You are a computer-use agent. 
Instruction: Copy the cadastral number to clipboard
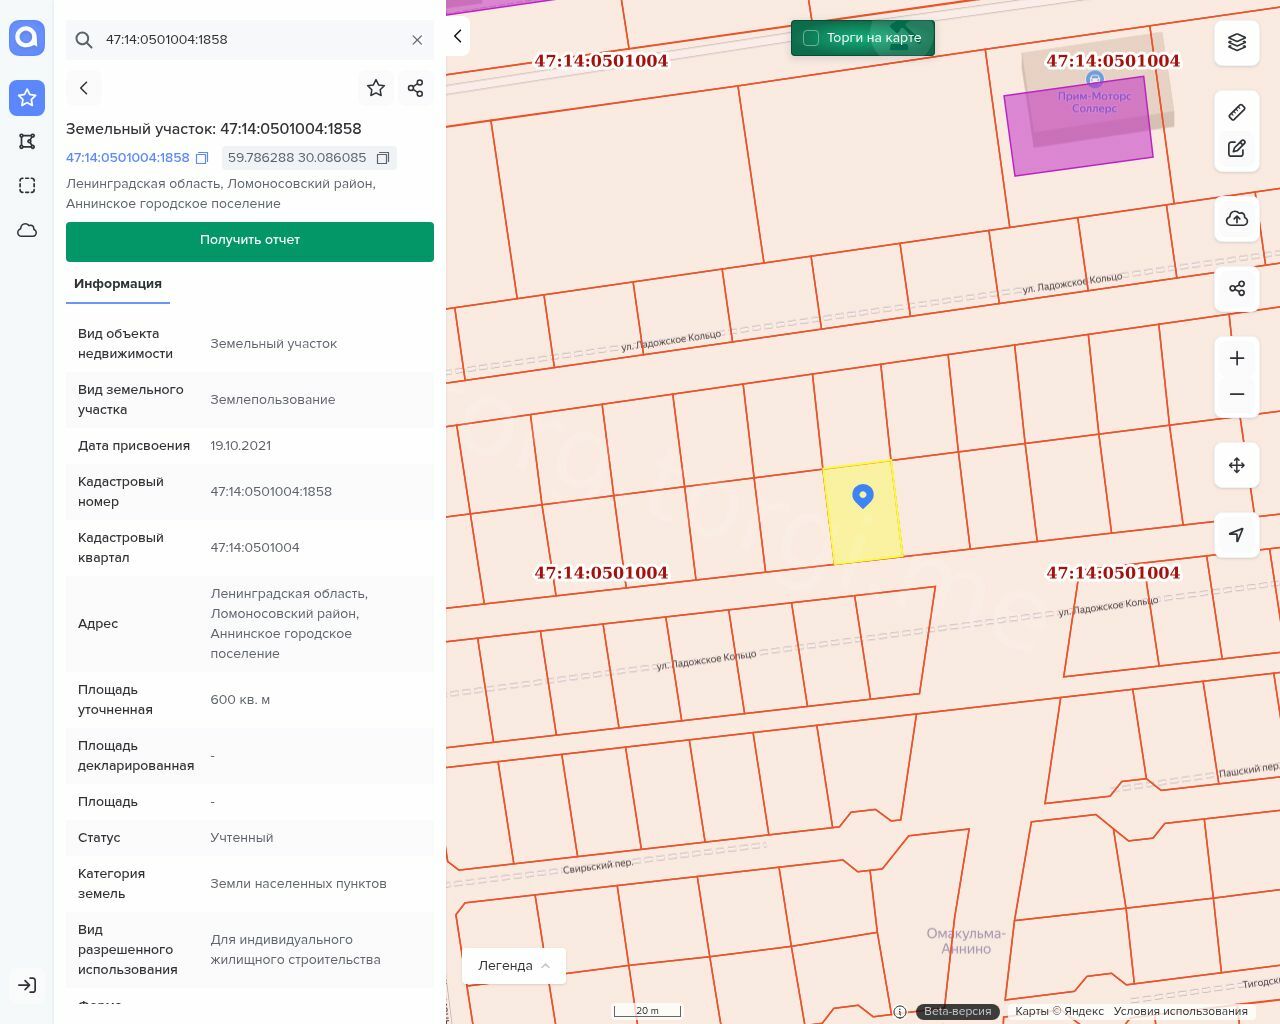pyautogui.click(x=202, y=158)
